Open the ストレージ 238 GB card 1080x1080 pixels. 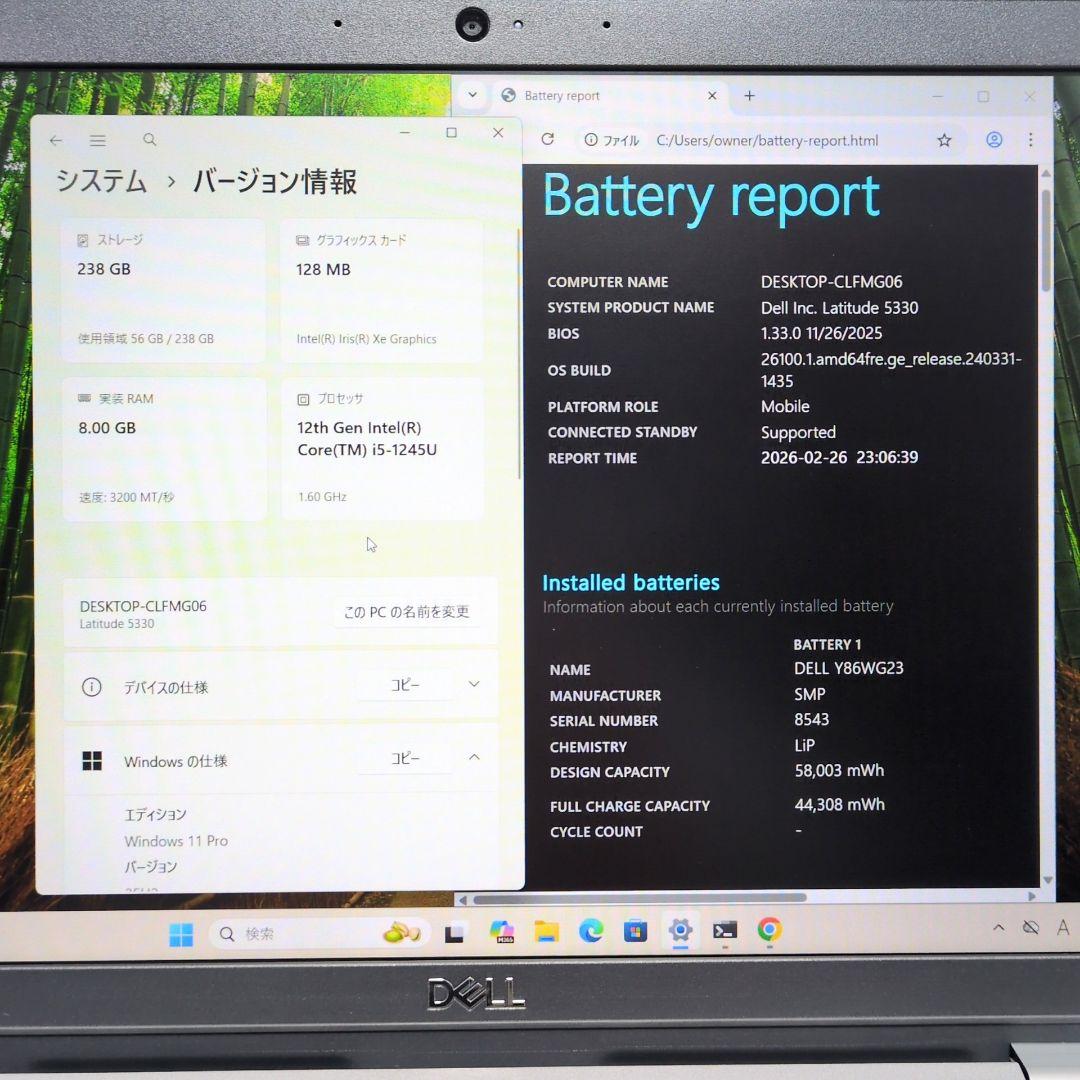pyautogui.click(x=163, y=291)
